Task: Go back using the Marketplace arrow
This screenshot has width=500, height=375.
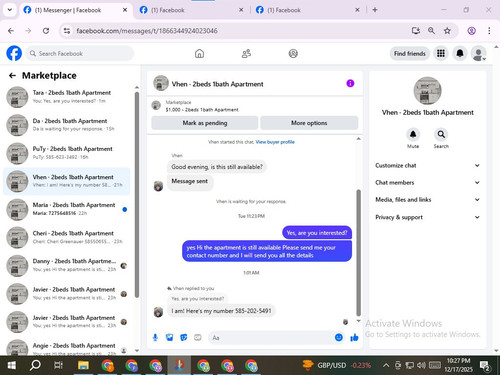Action: [x=12, y=76]
